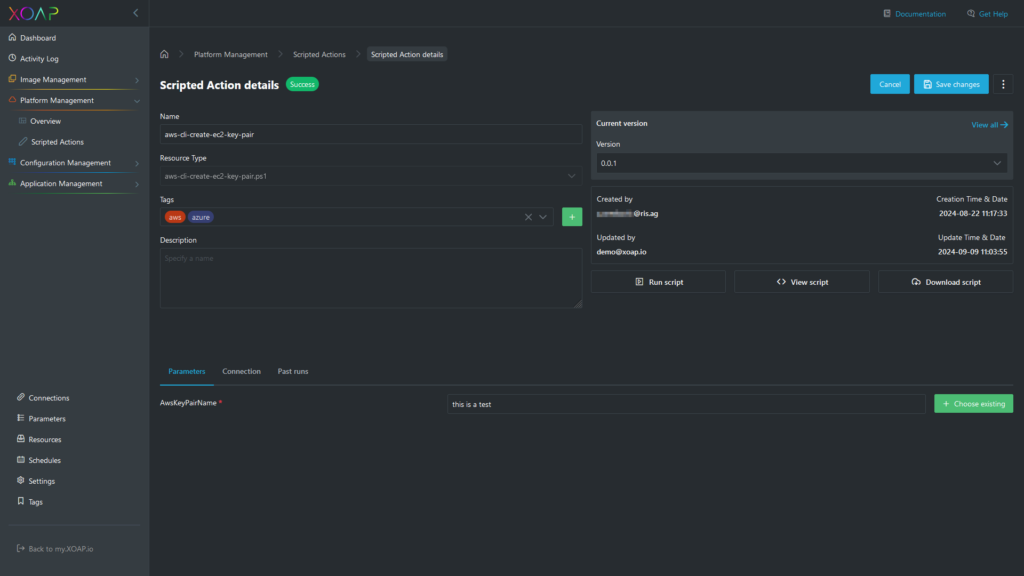The height and width of the screenshot is (576, 1024).
Task: Click the Platform Management cloud icon
Action: pyautogui.click(x=12, y=100)
